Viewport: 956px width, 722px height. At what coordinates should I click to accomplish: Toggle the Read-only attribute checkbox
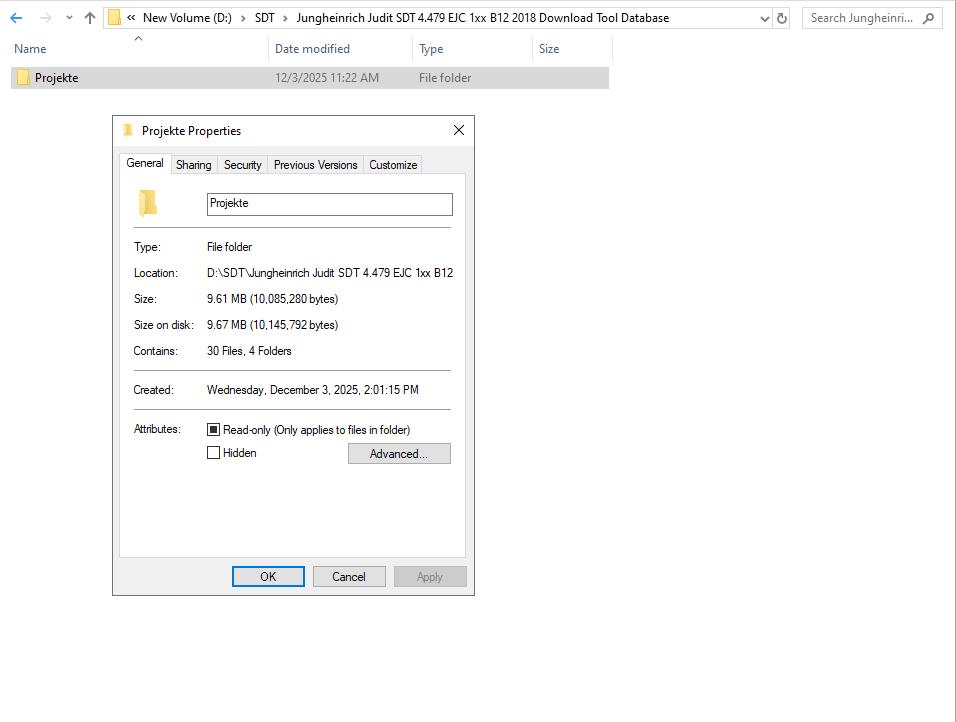(213, 430)
